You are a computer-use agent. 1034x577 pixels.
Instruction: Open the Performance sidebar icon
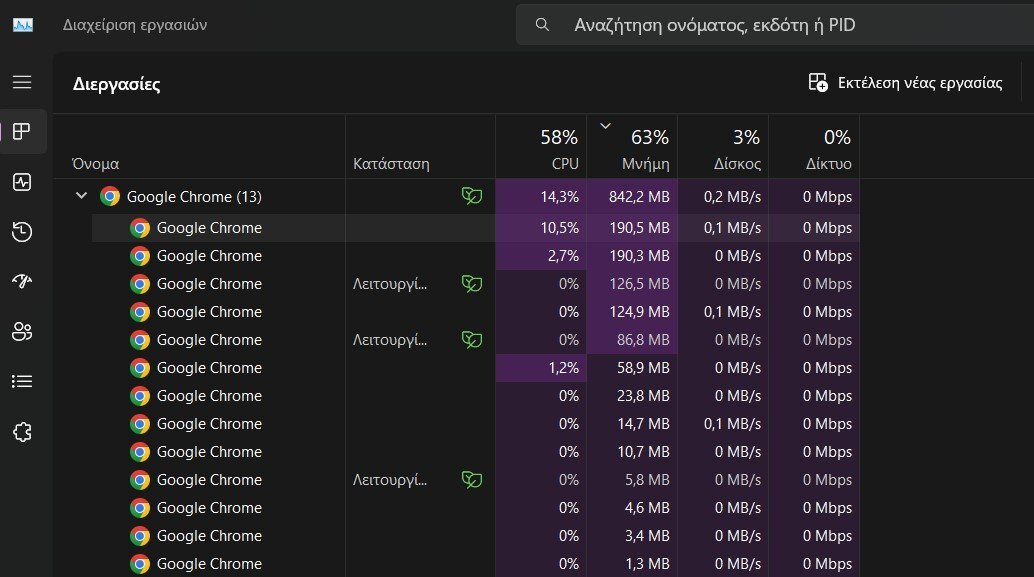[22, 182]
